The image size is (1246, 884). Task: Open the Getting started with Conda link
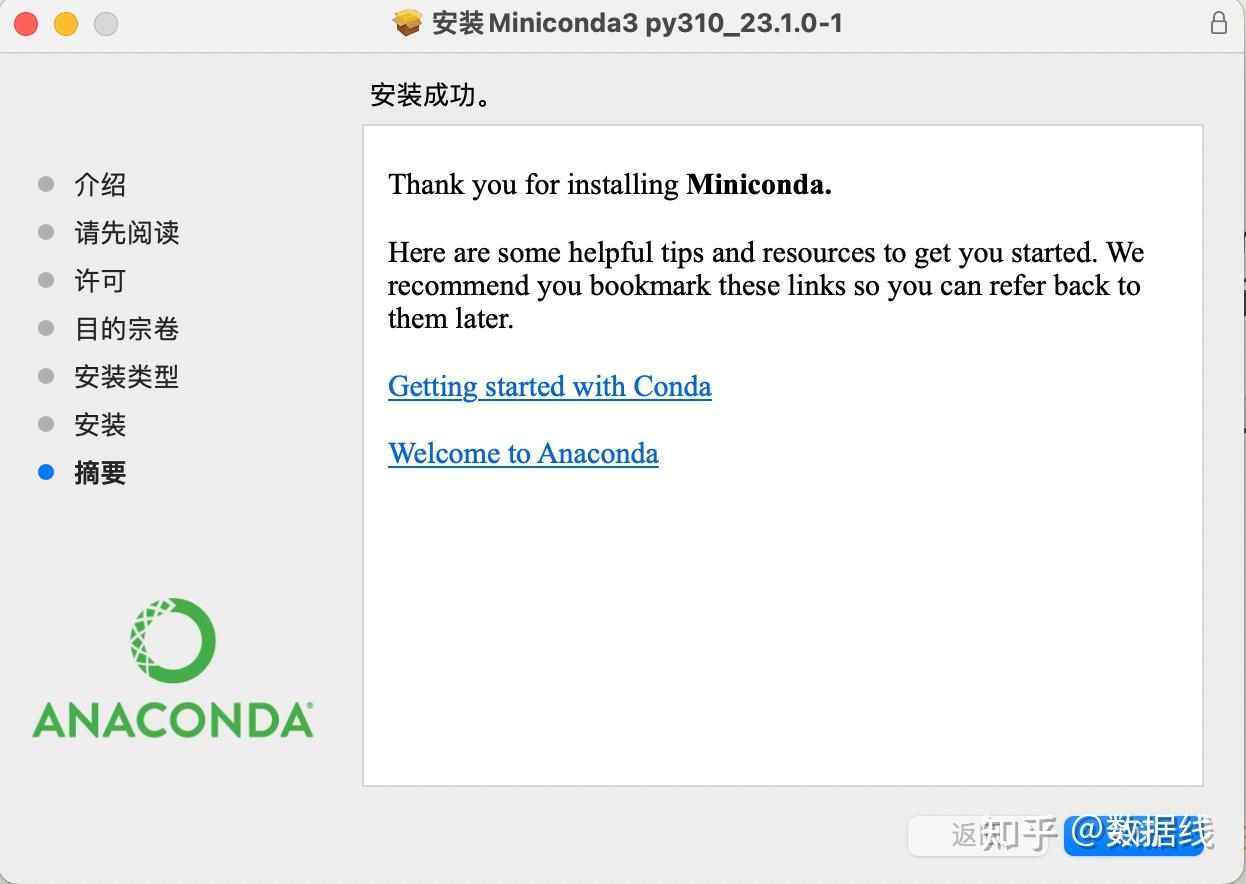coord(549,387)
